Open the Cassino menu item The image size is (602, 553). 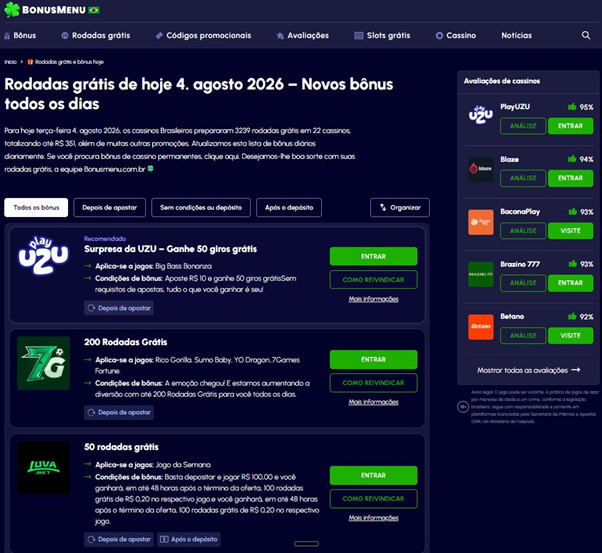[x=456, y=35]
